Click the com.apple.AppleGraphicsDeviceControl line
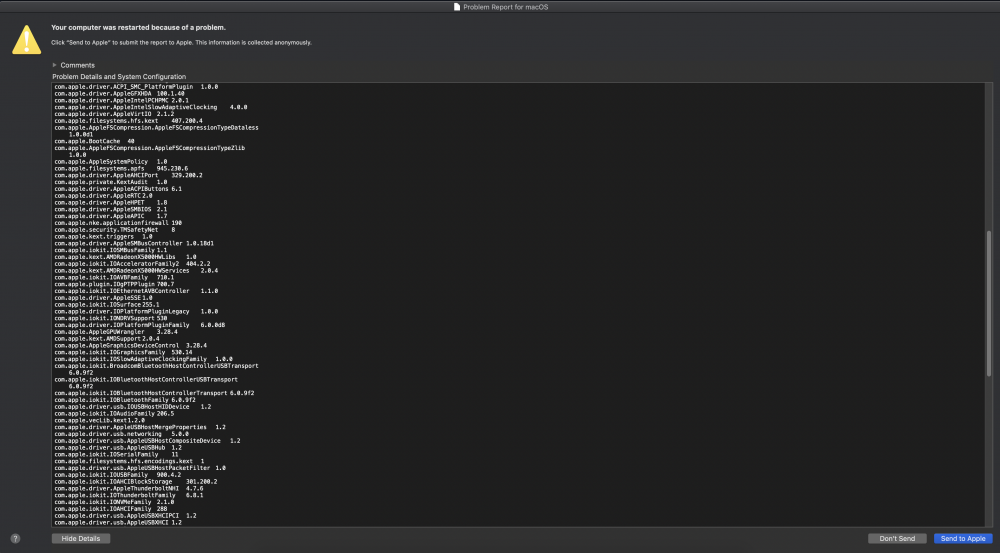This screenshot has height=553, width=1000. coord(131,346)
